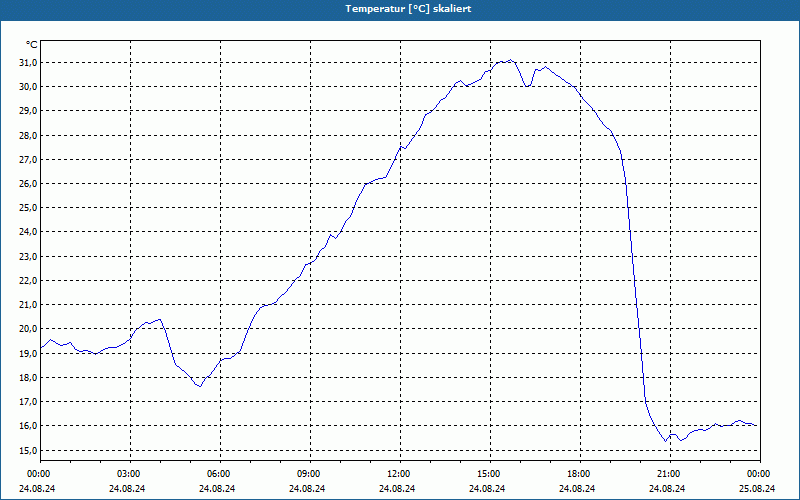This screenshot has width=800, height=500.
Task: Click the temperature curve peak near 31°C
Action: [510, 60]
